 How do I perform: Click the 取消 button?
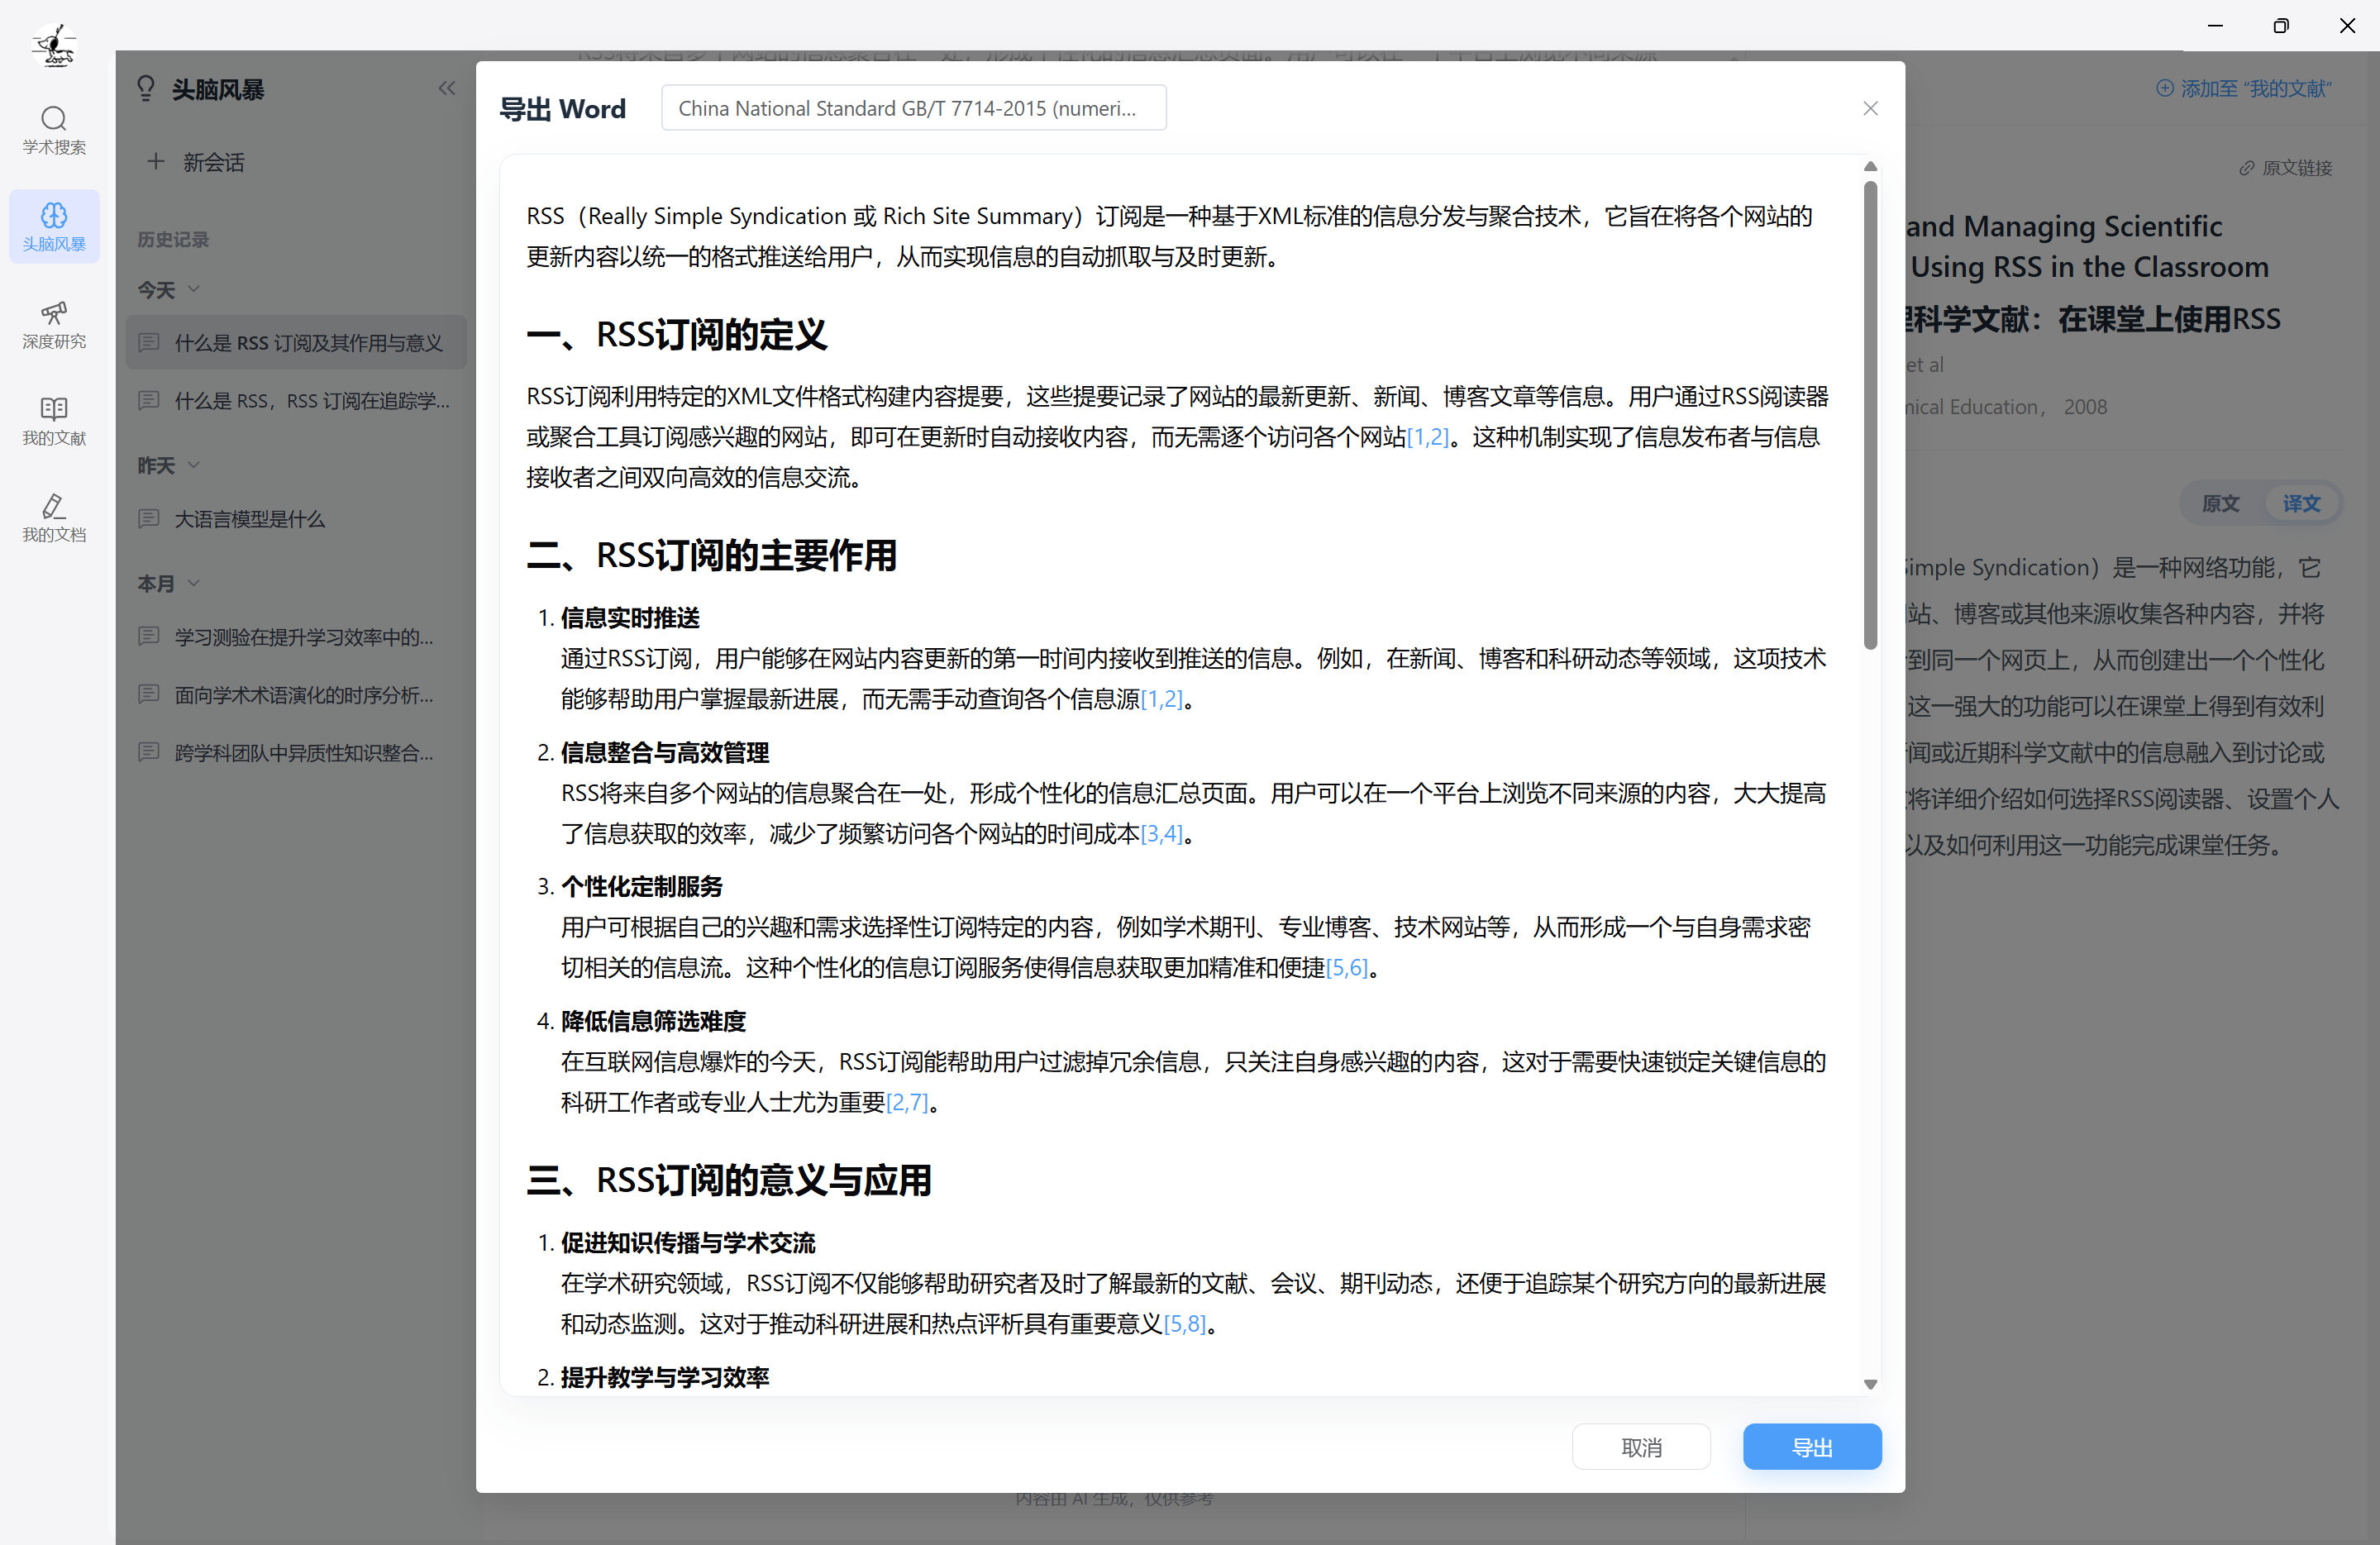(x=1640, y=1446)
